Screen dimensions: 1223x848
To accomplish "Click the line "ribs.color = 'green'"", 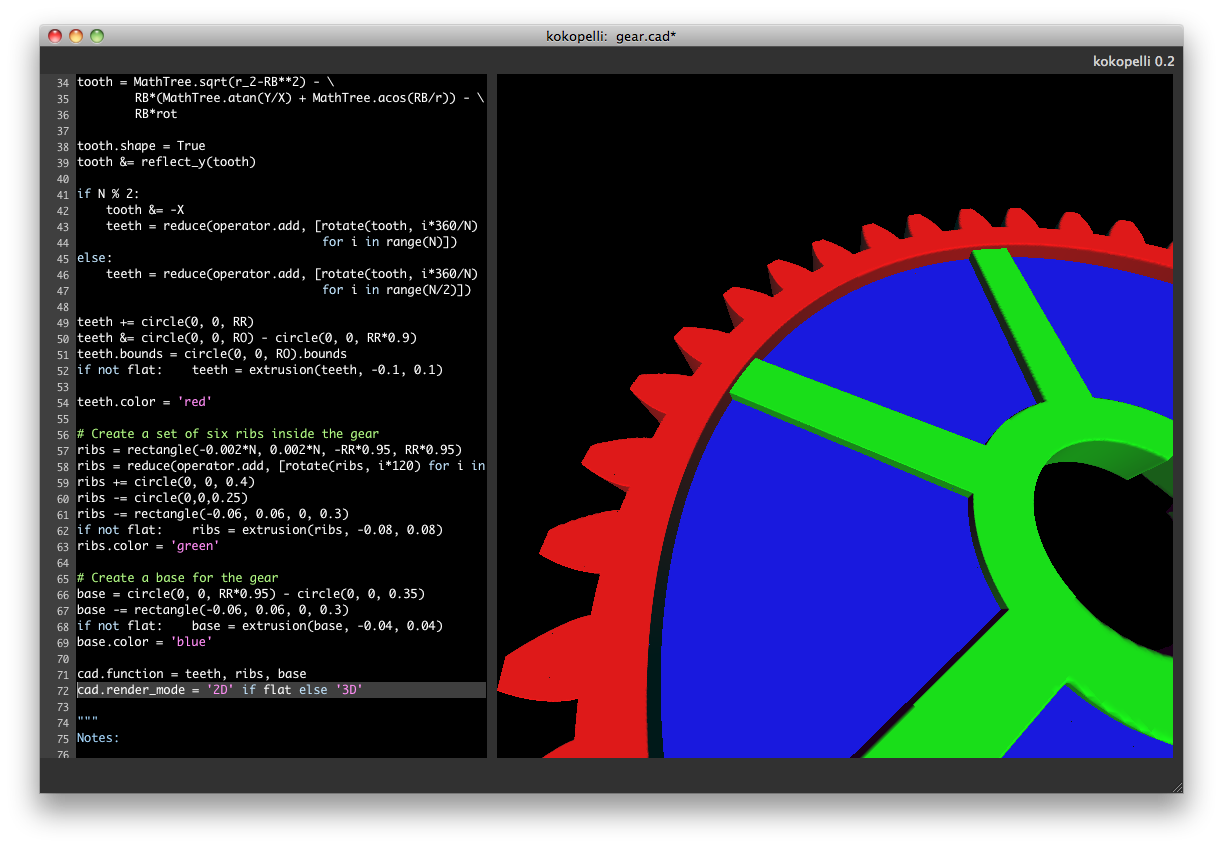I will point(148,546).
